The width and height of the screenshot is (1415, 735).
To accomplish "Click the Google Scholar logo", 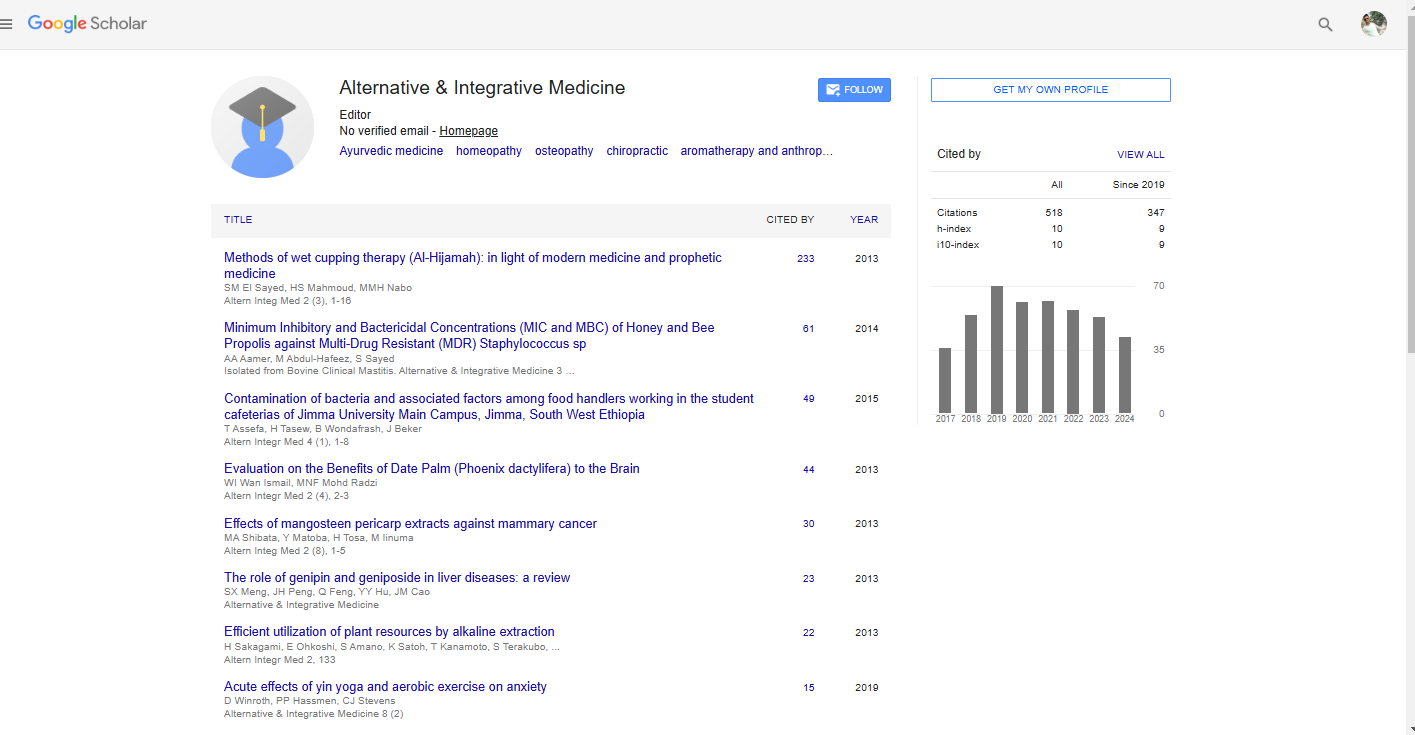I will [87, 24].
